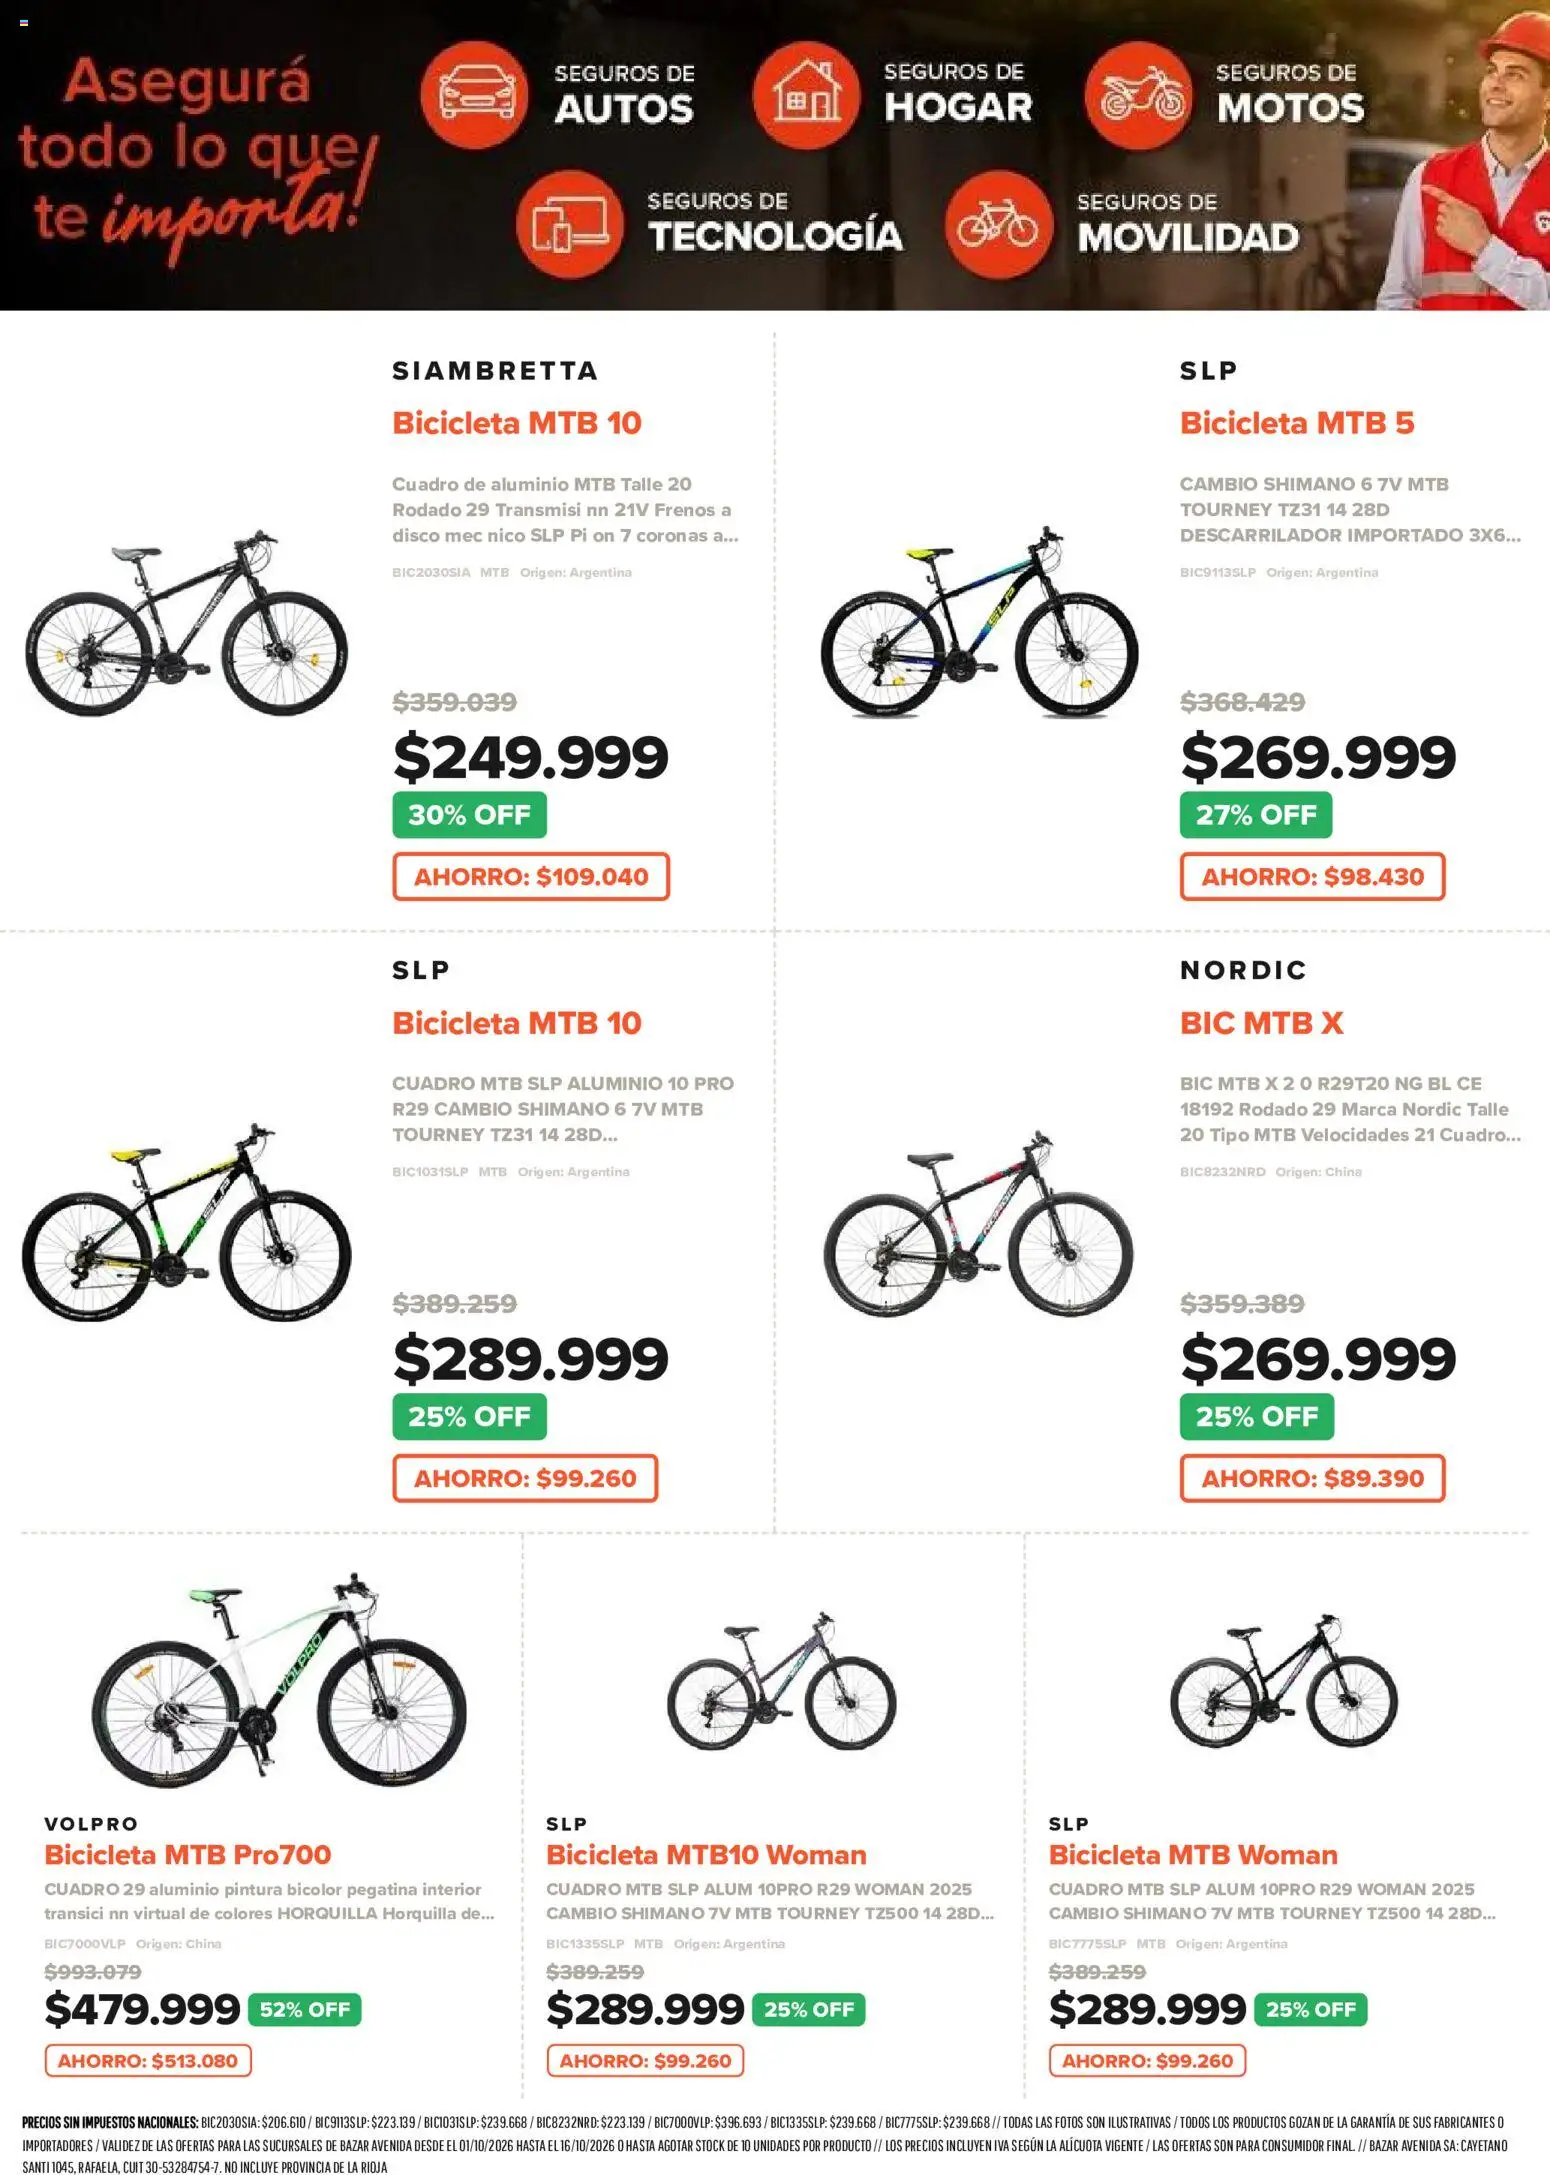
Task: Click the Bicicleta MTB Woman product title
Action: 1193,1855
